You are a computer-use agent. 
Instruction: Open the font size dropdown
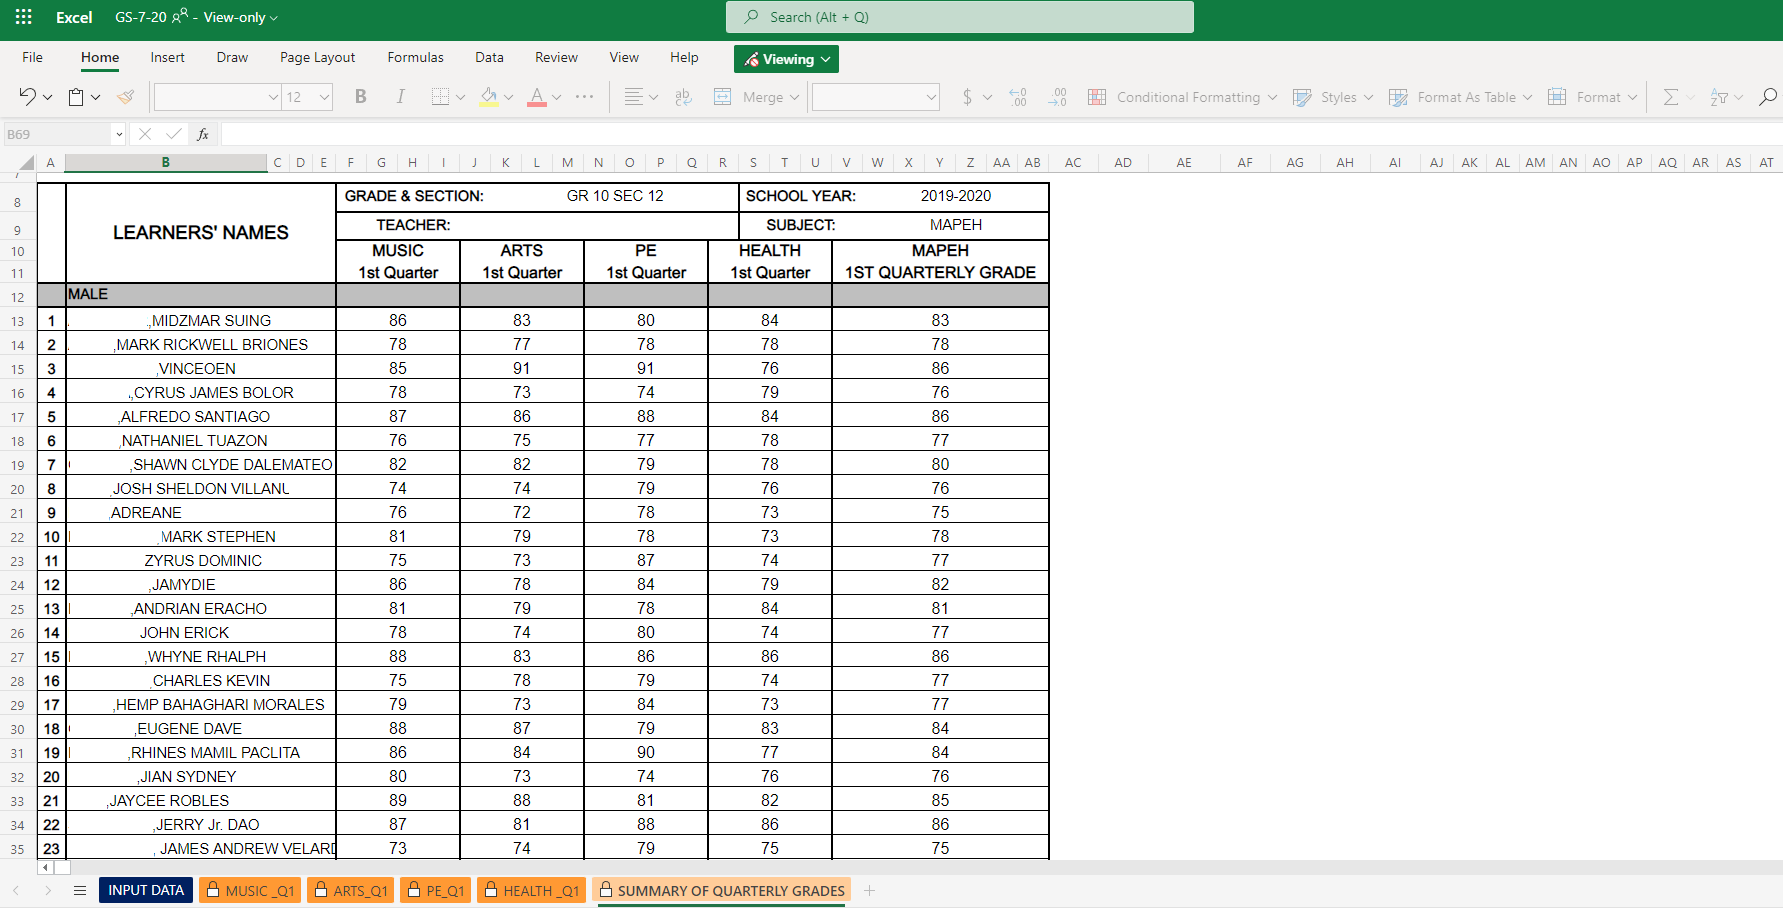coord(324,97)
